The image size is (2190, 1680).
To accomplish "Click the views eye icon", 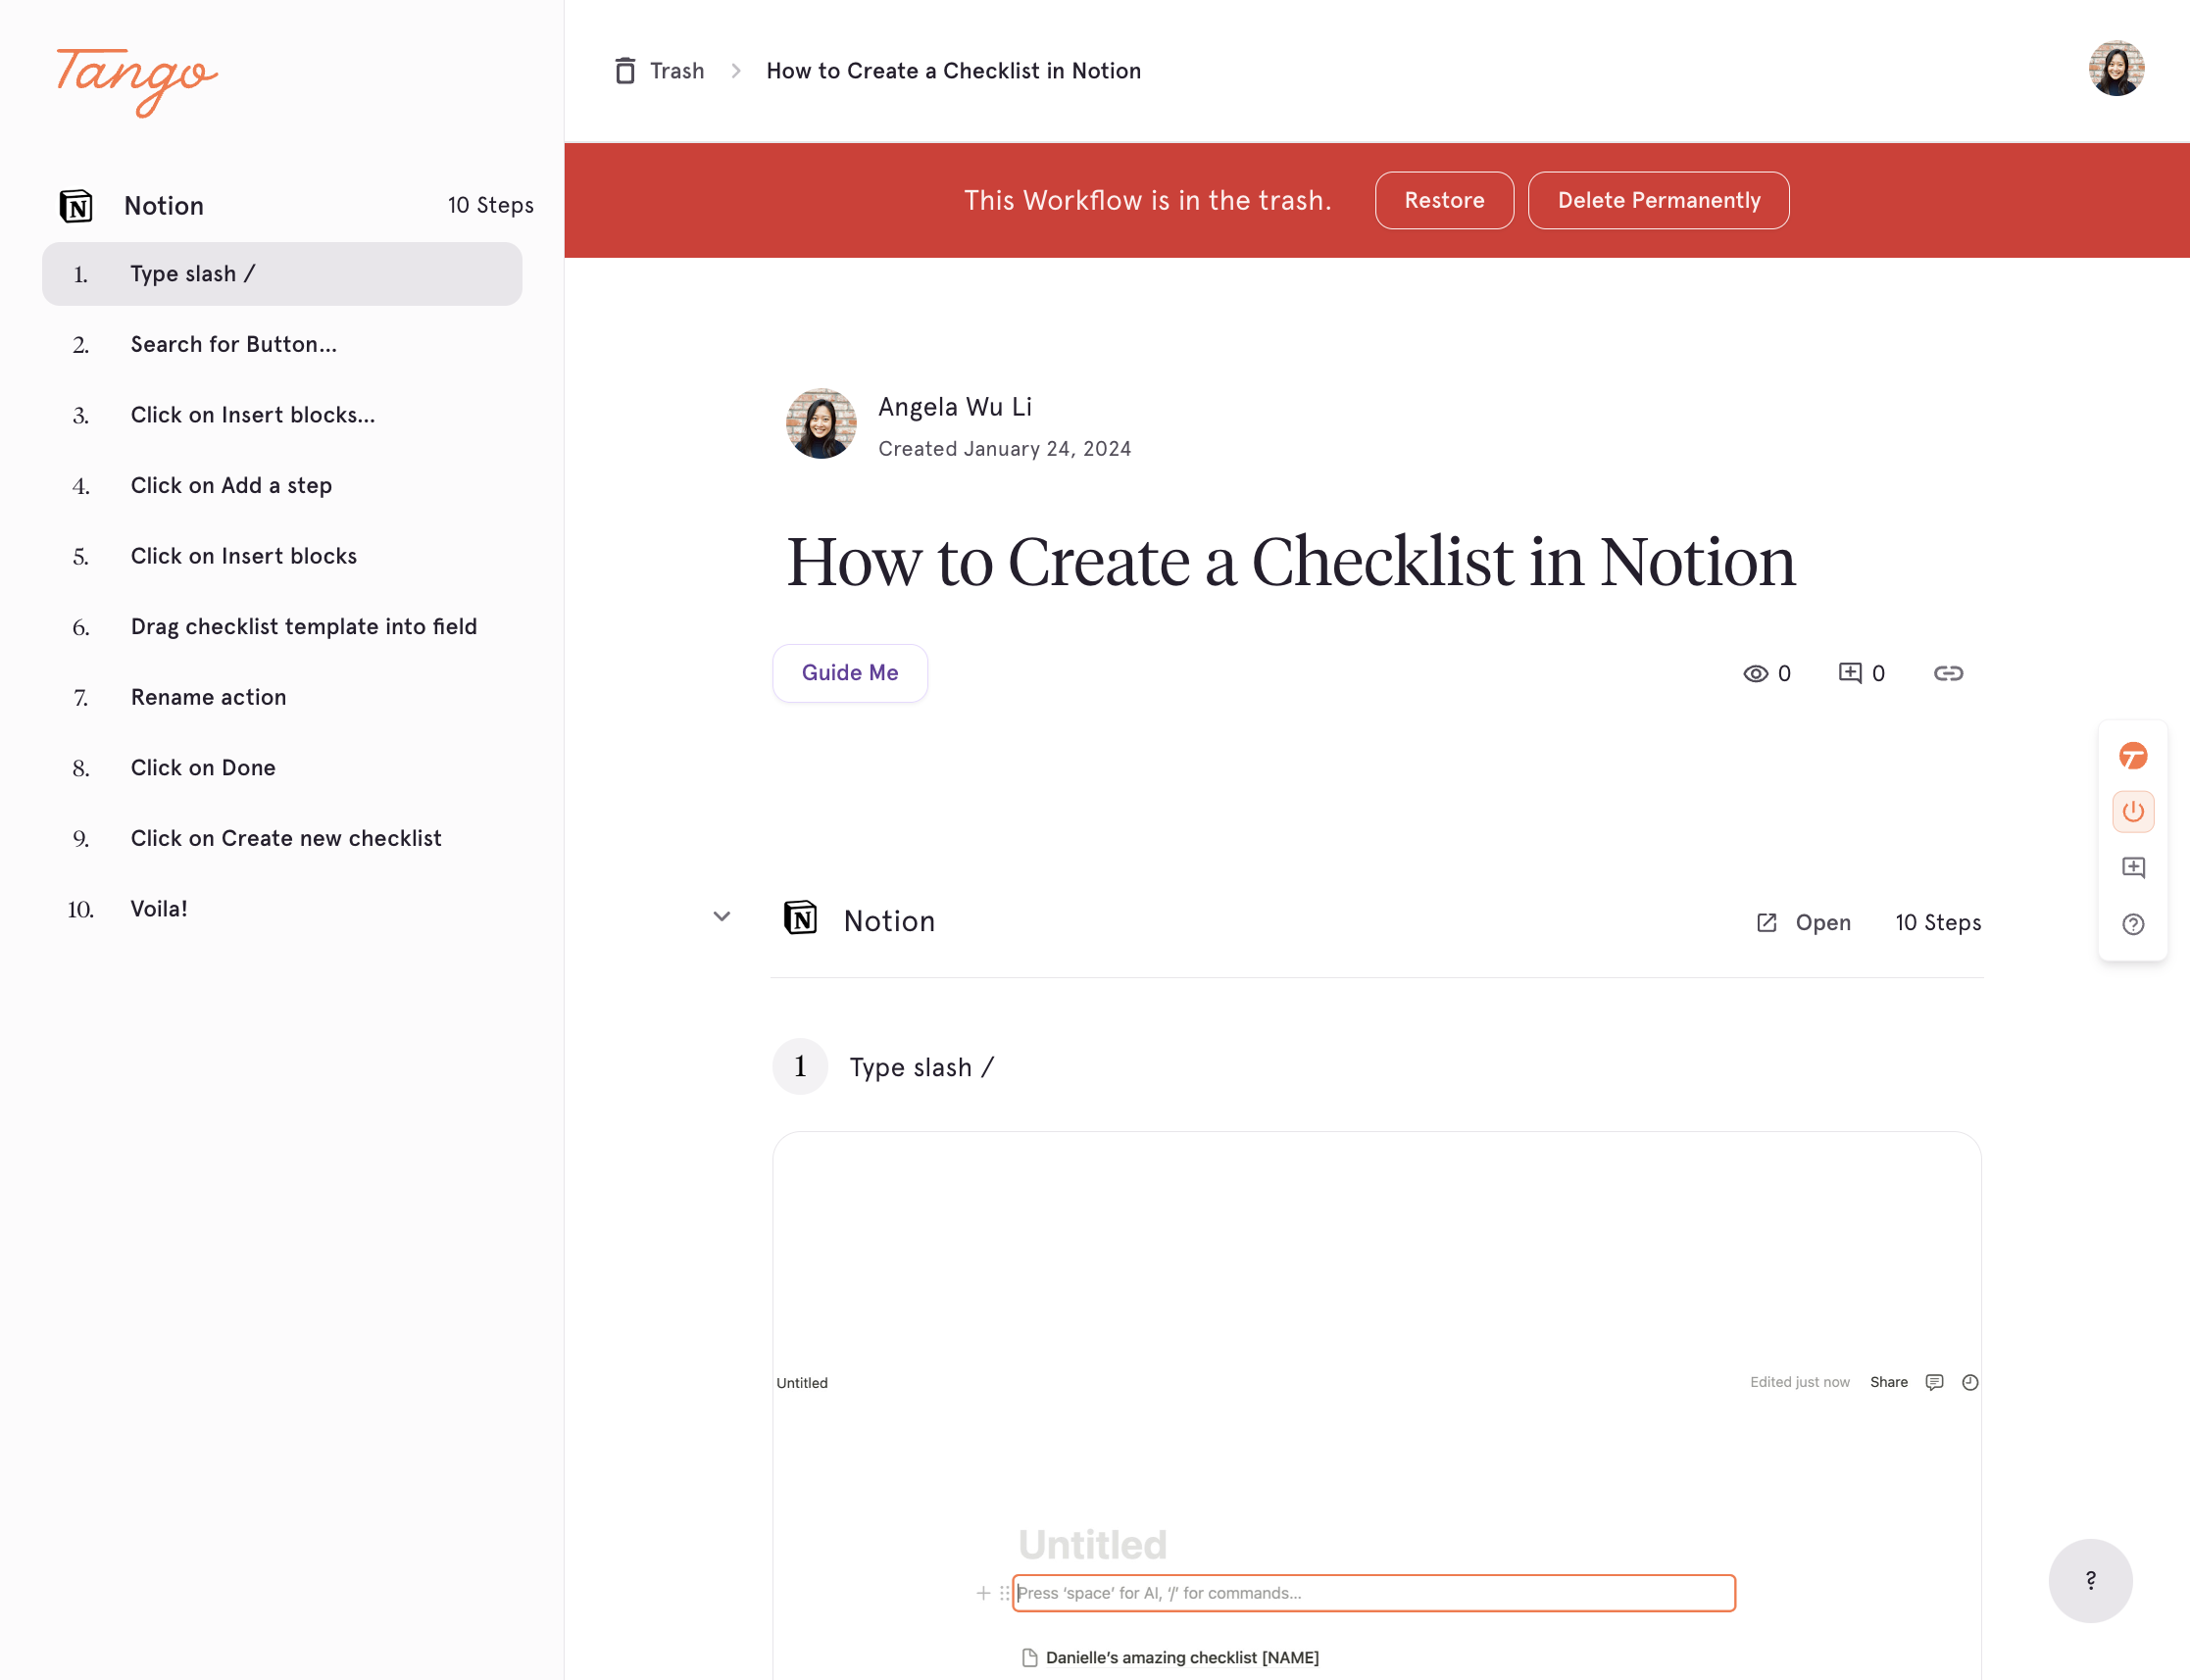I will [x=1755, y=674].
